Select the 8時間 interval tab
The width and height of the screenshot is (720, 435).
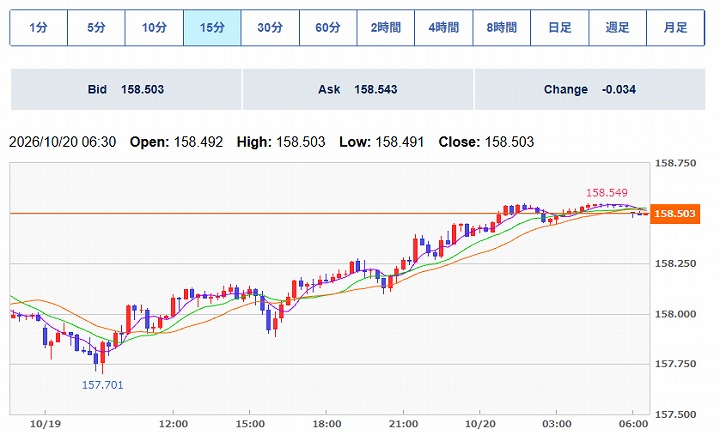click(501, 28)
